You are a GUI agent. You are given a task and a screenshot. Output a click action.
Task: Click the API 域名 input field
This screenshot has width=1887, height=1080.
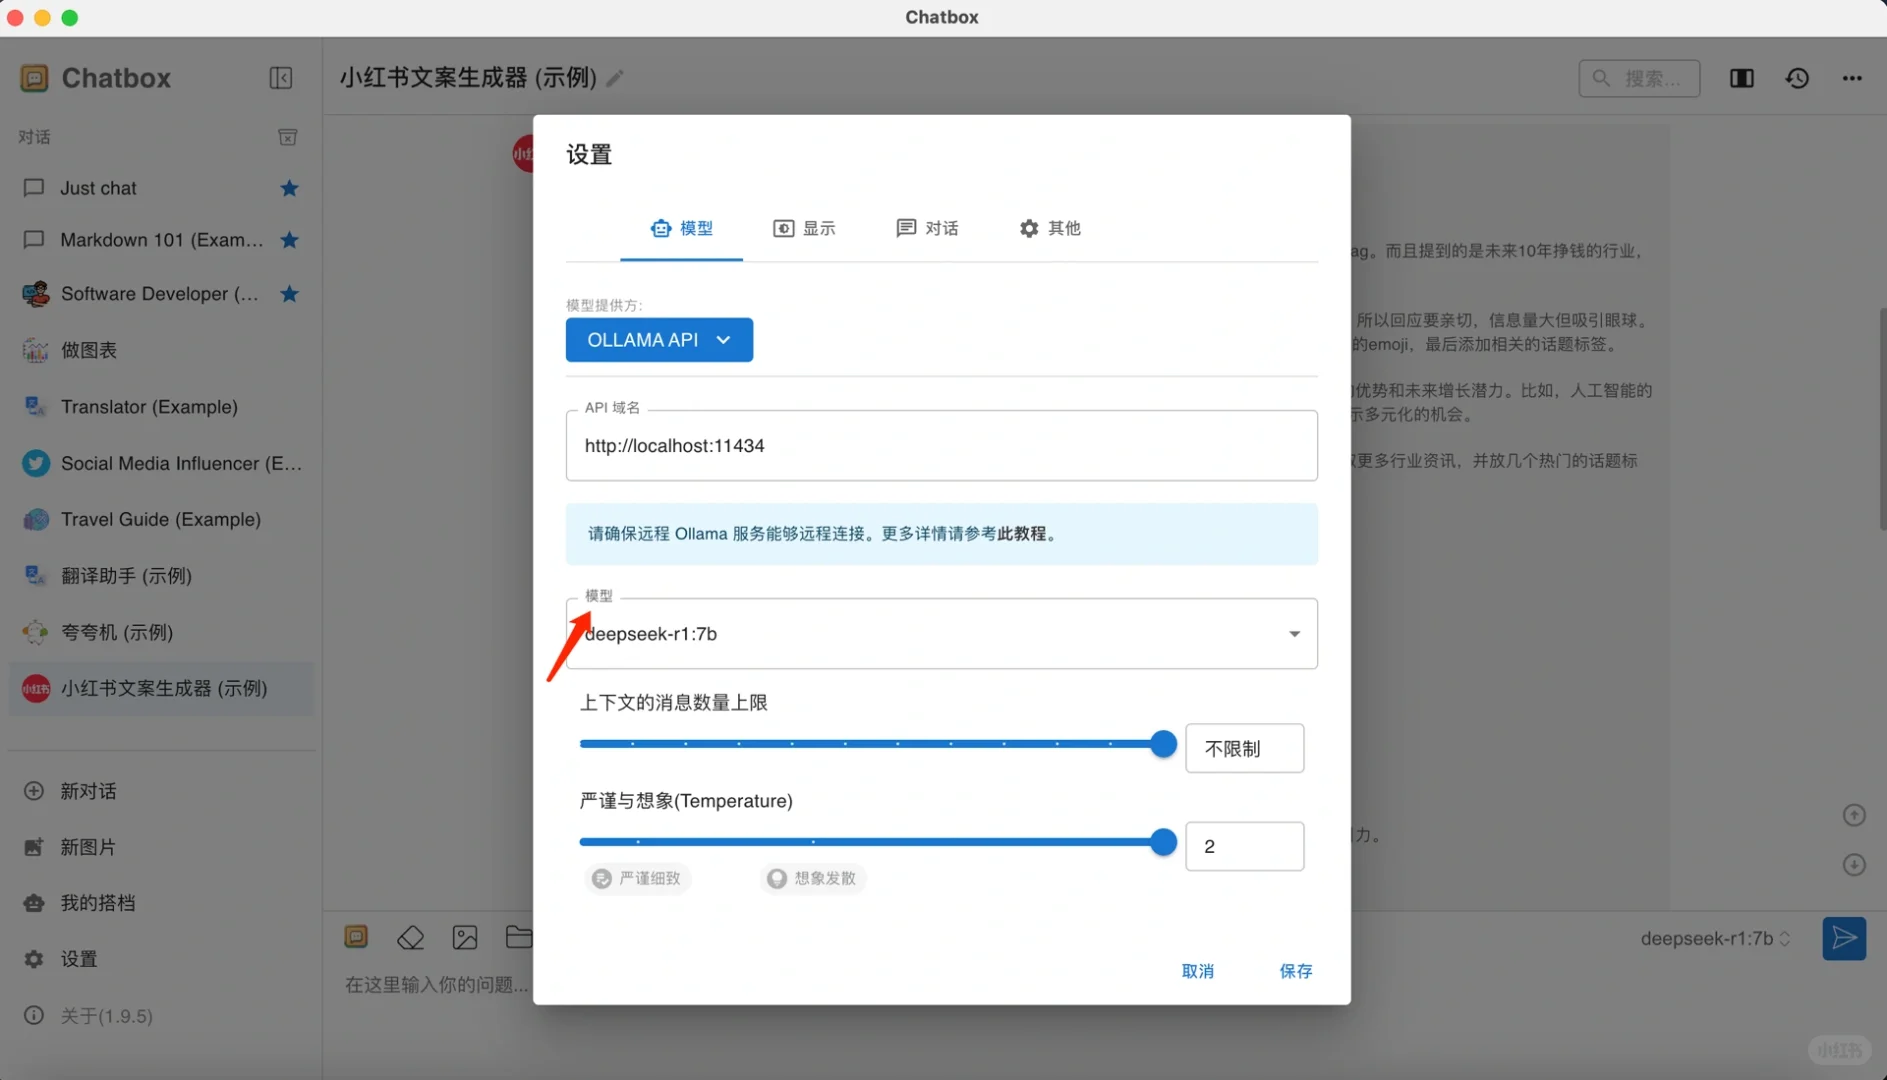coord(940,446)
